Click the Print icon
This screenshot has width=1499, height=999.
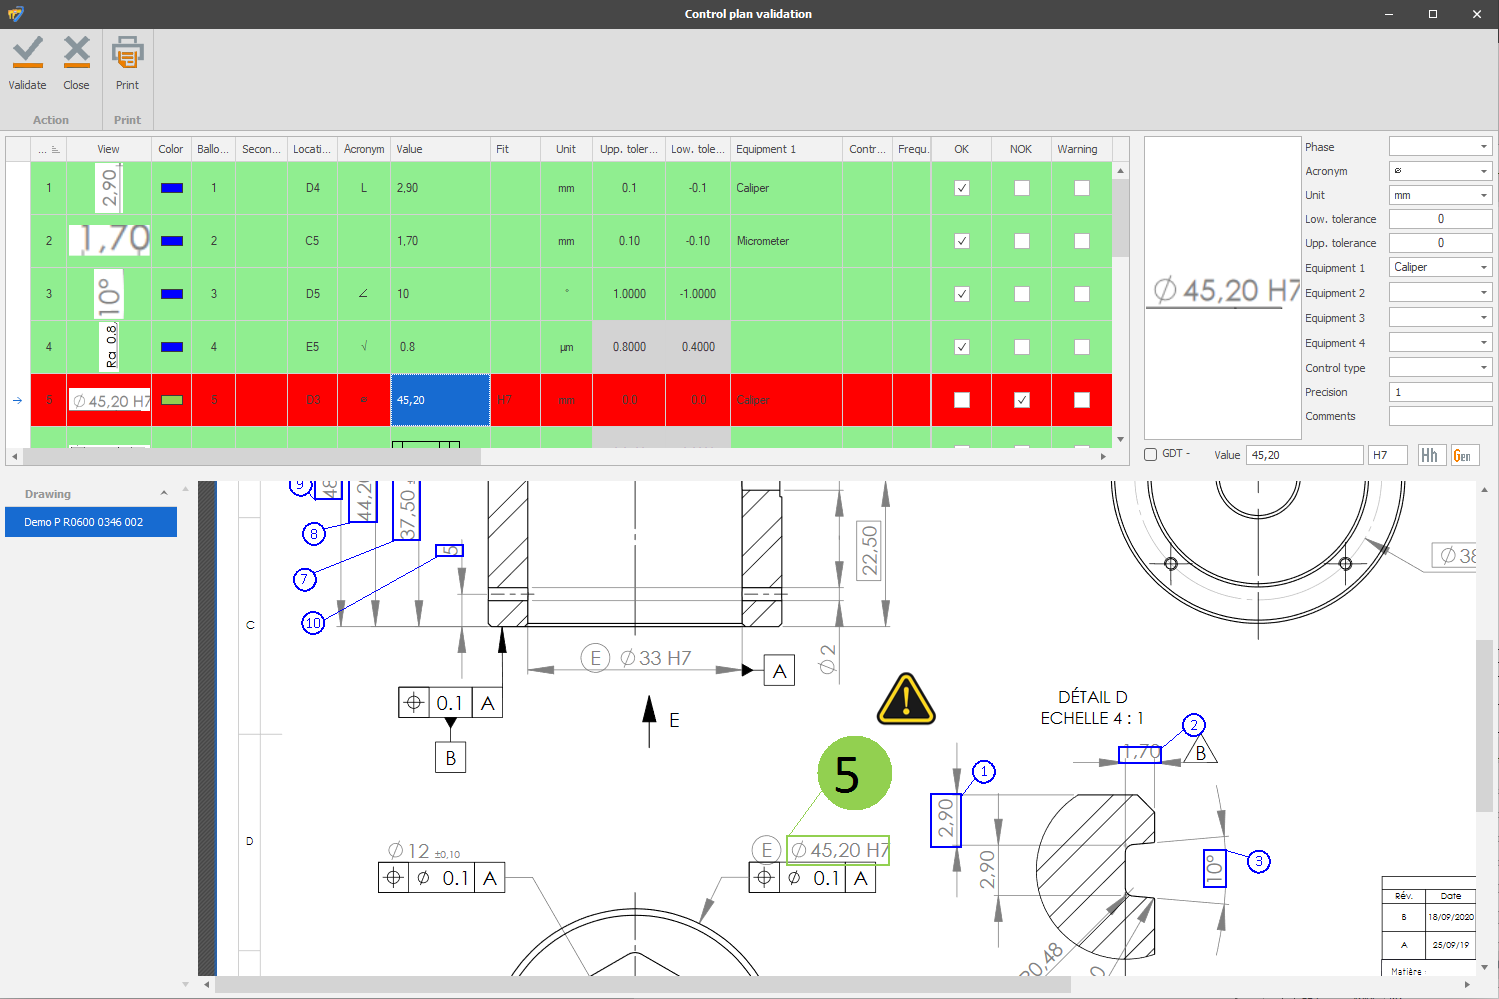(127, 52)
